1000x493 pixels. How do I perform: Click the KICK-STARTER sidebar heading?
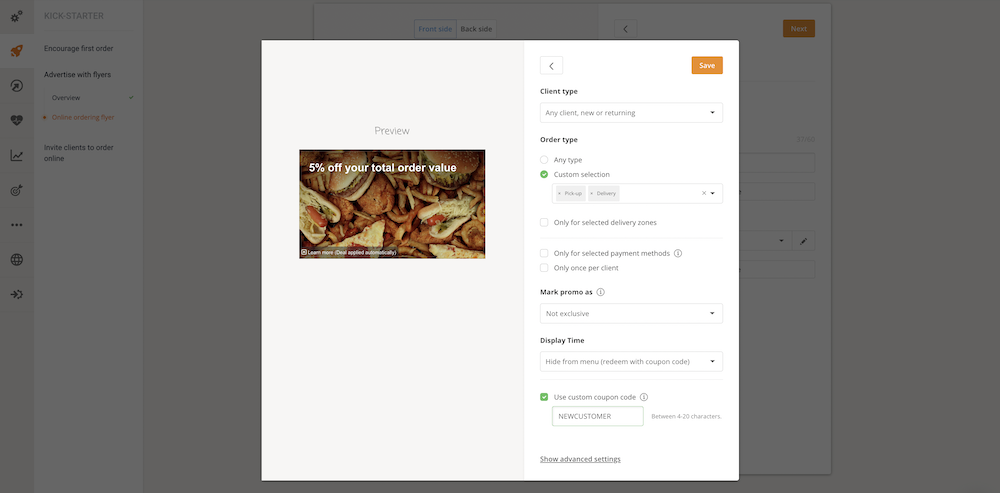74,16
